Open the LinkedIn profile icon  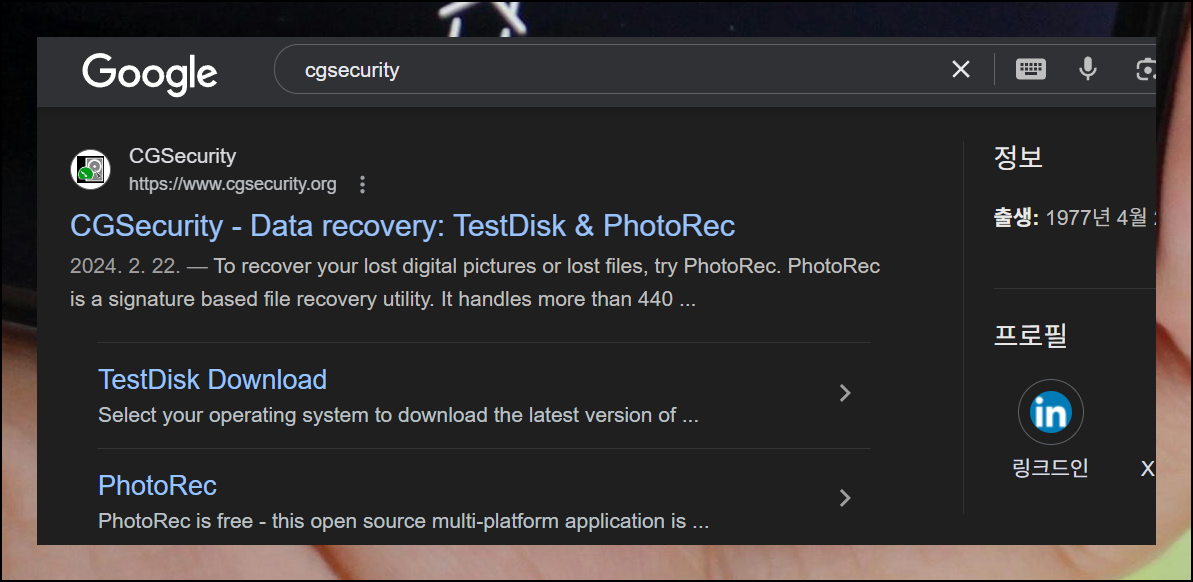[x=1051, y=412]
